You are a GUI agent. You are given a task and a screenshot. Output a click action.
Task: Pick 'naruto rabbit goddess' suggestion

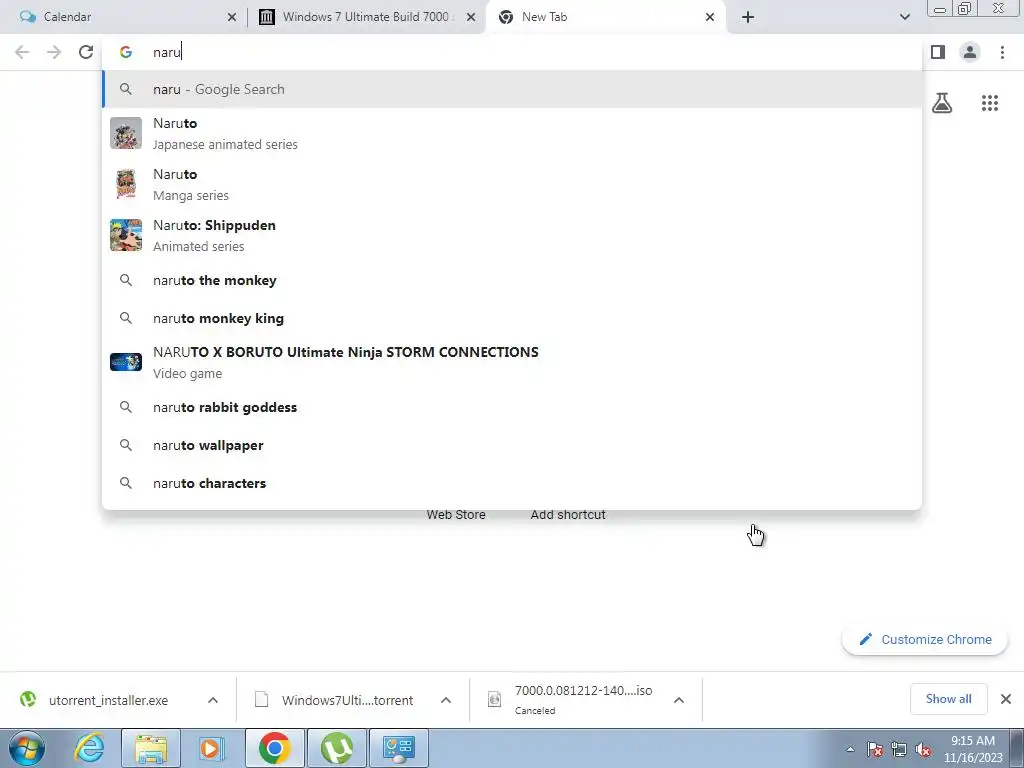click(x=512, y=407)
